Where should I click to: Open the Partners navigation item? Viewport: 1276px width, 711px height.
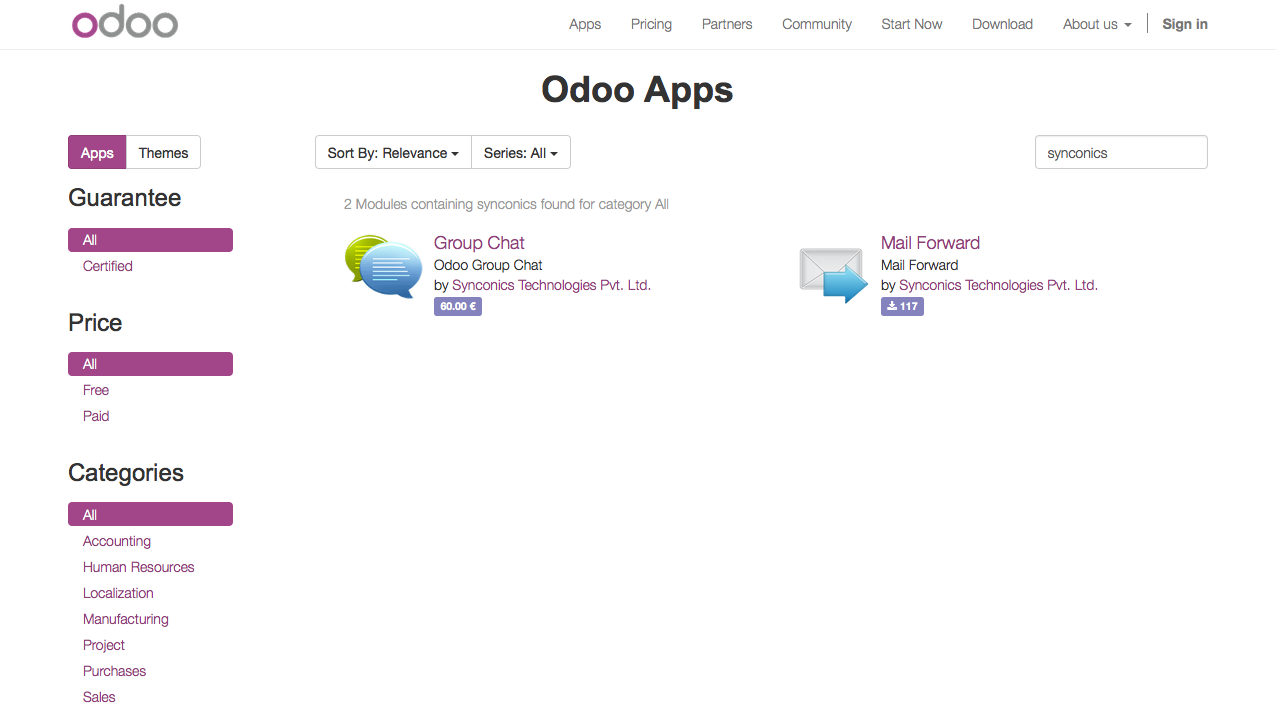(727, 24)
